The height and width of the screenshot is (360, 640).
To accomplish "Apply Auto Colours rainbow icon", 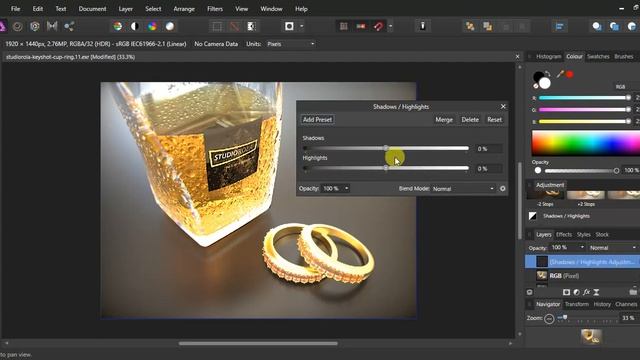I will [152, 27].
